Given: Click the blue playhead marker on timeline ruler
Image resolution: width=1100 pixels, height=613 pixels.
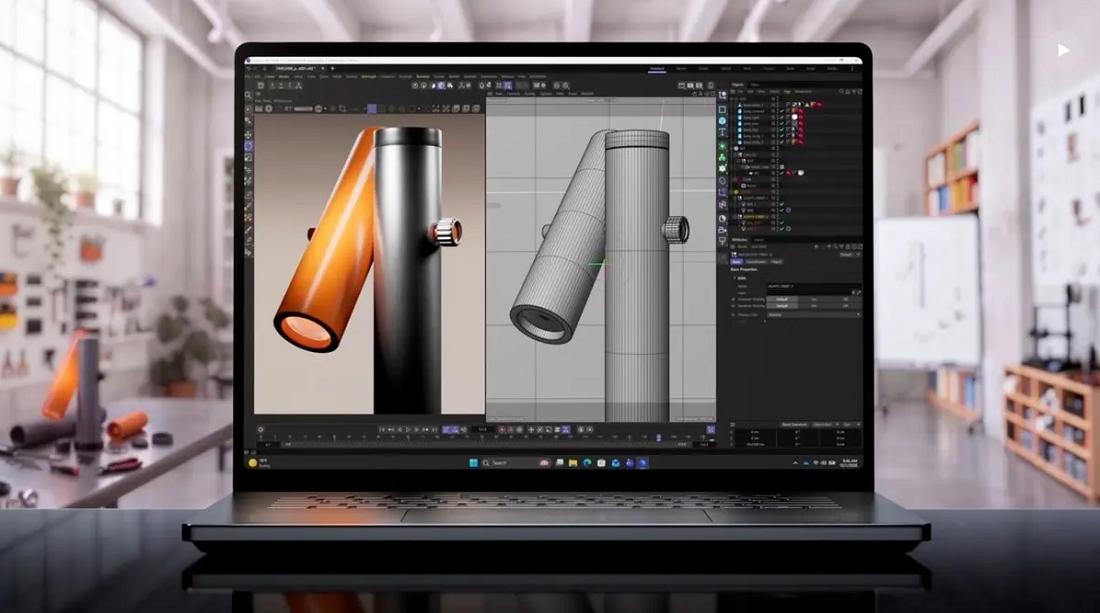Looking at the screenshot, I should 658,438.
